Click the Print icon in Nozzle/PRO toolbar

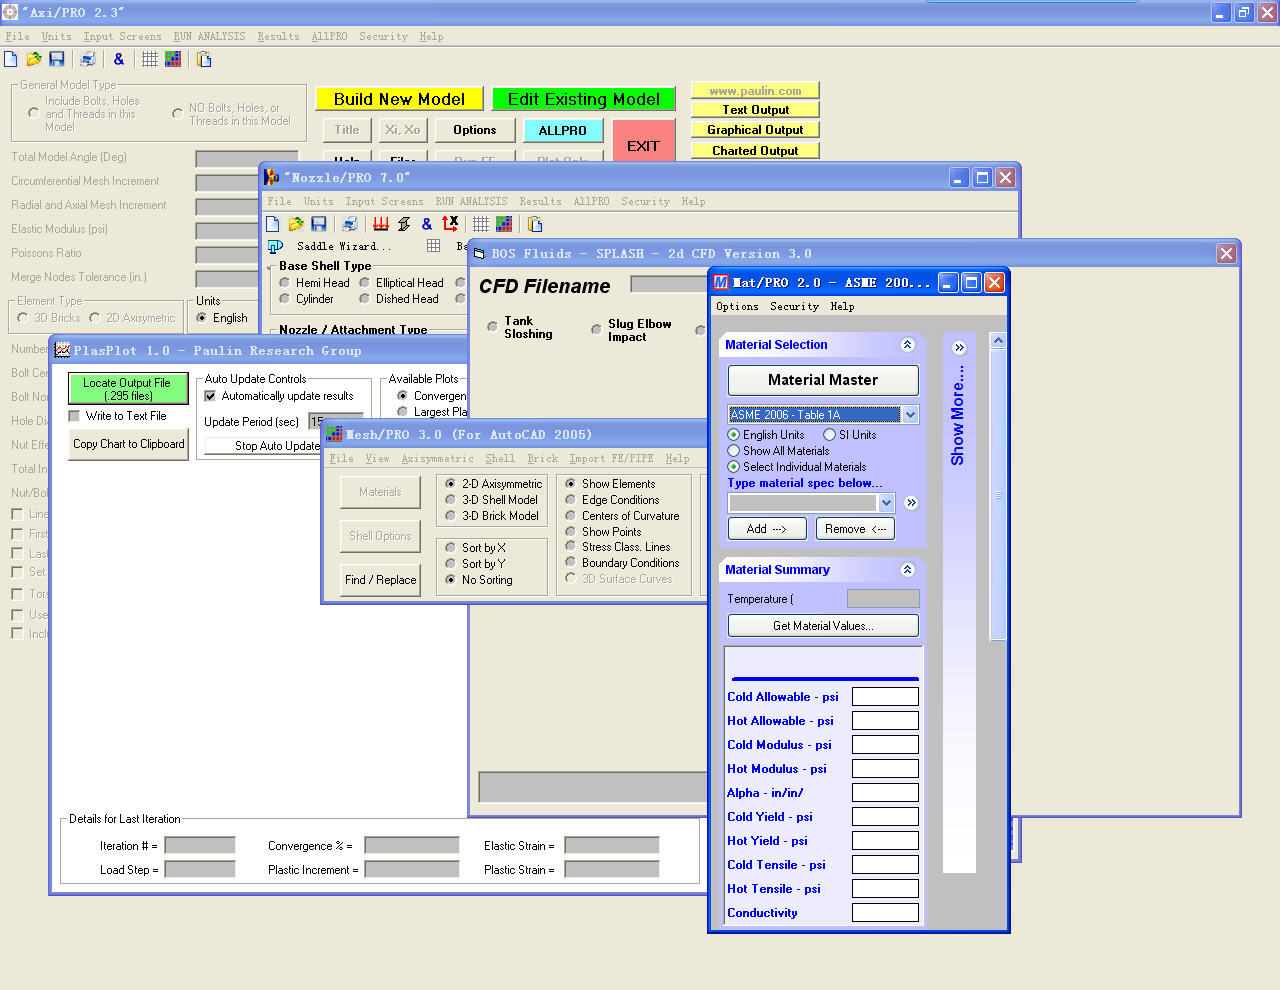click(350, 224)
